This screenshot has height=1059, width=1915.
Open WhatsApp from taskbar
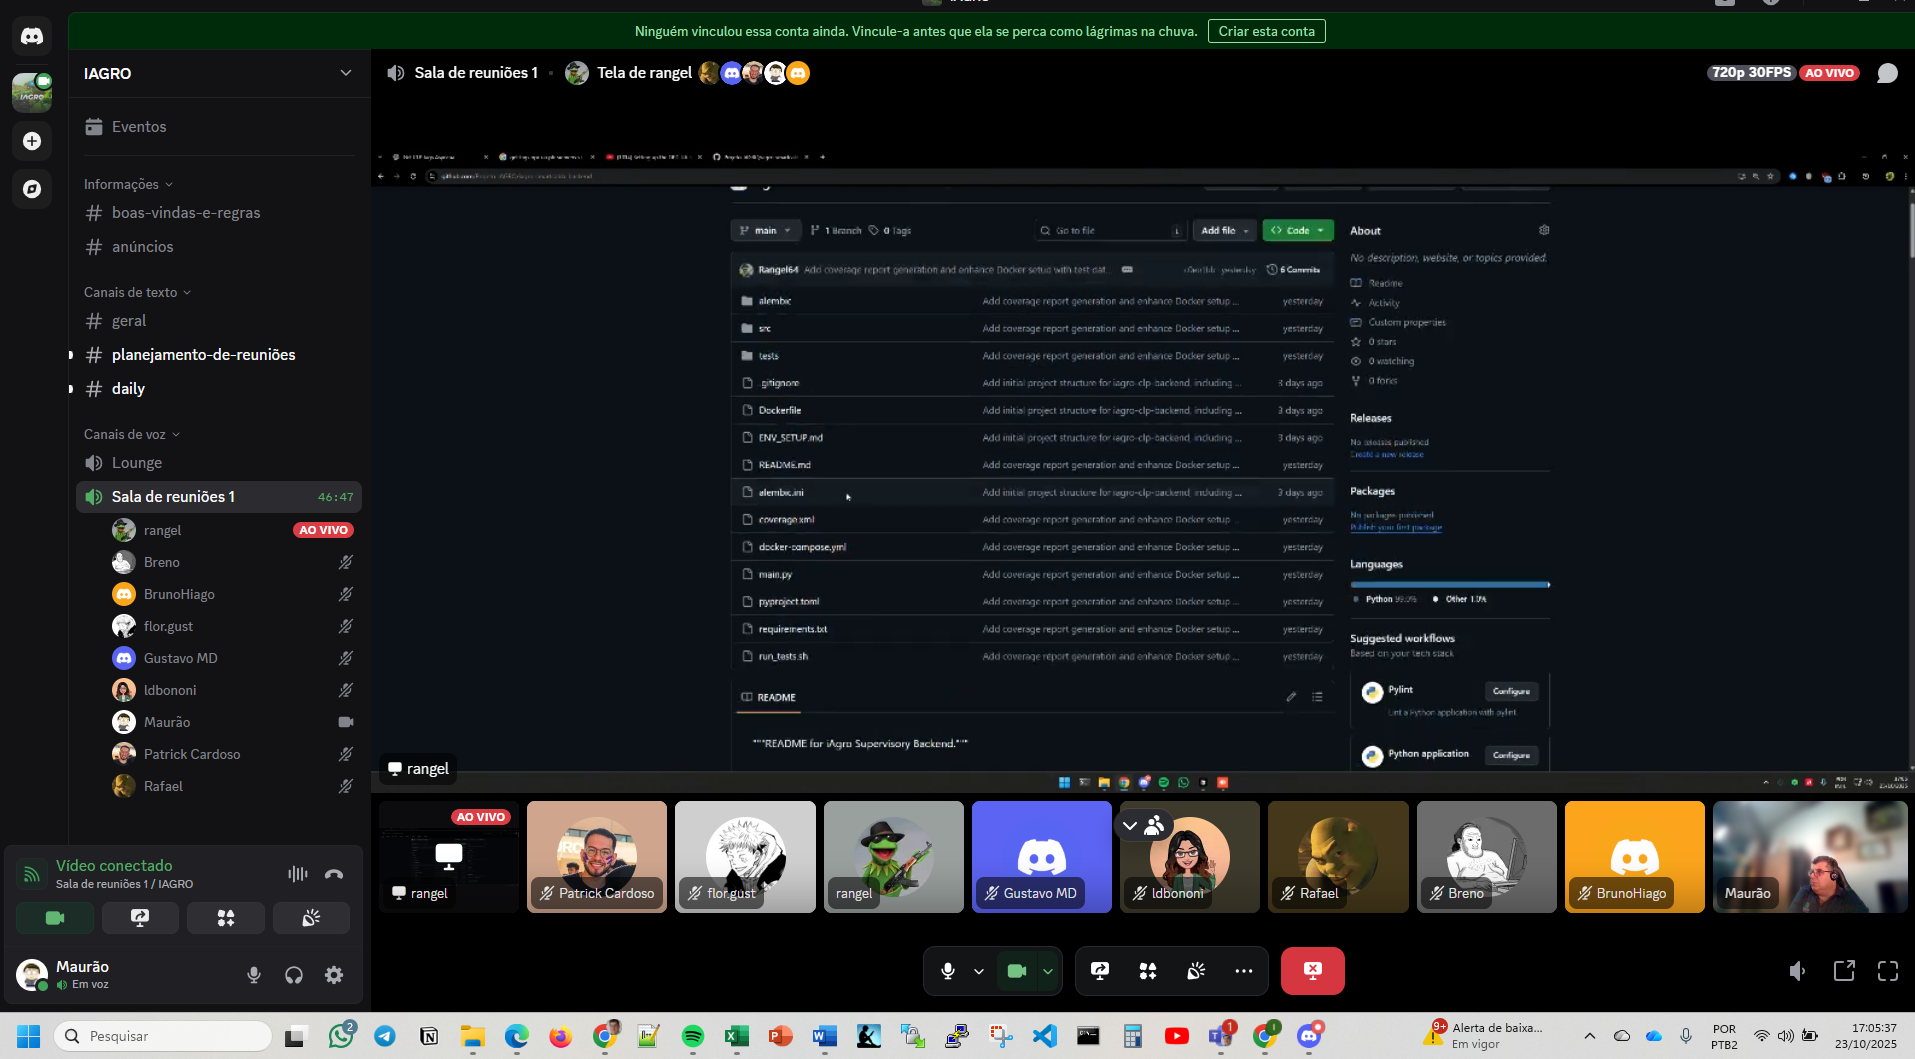(341, 1036)
